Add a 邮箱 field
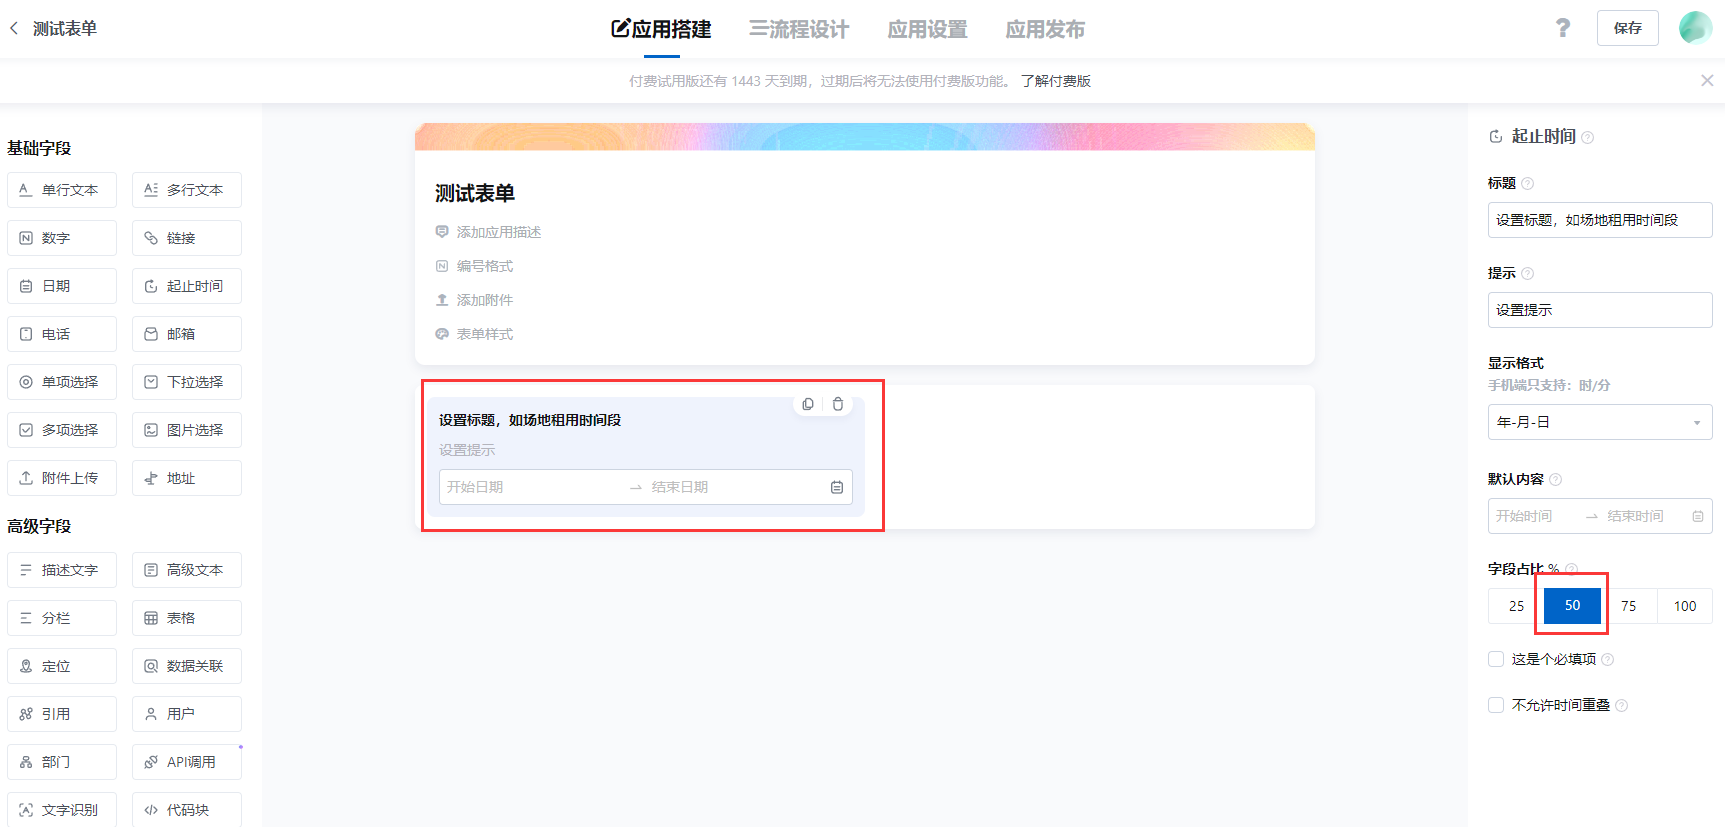The image size is (1725, 827). [187, 334]
